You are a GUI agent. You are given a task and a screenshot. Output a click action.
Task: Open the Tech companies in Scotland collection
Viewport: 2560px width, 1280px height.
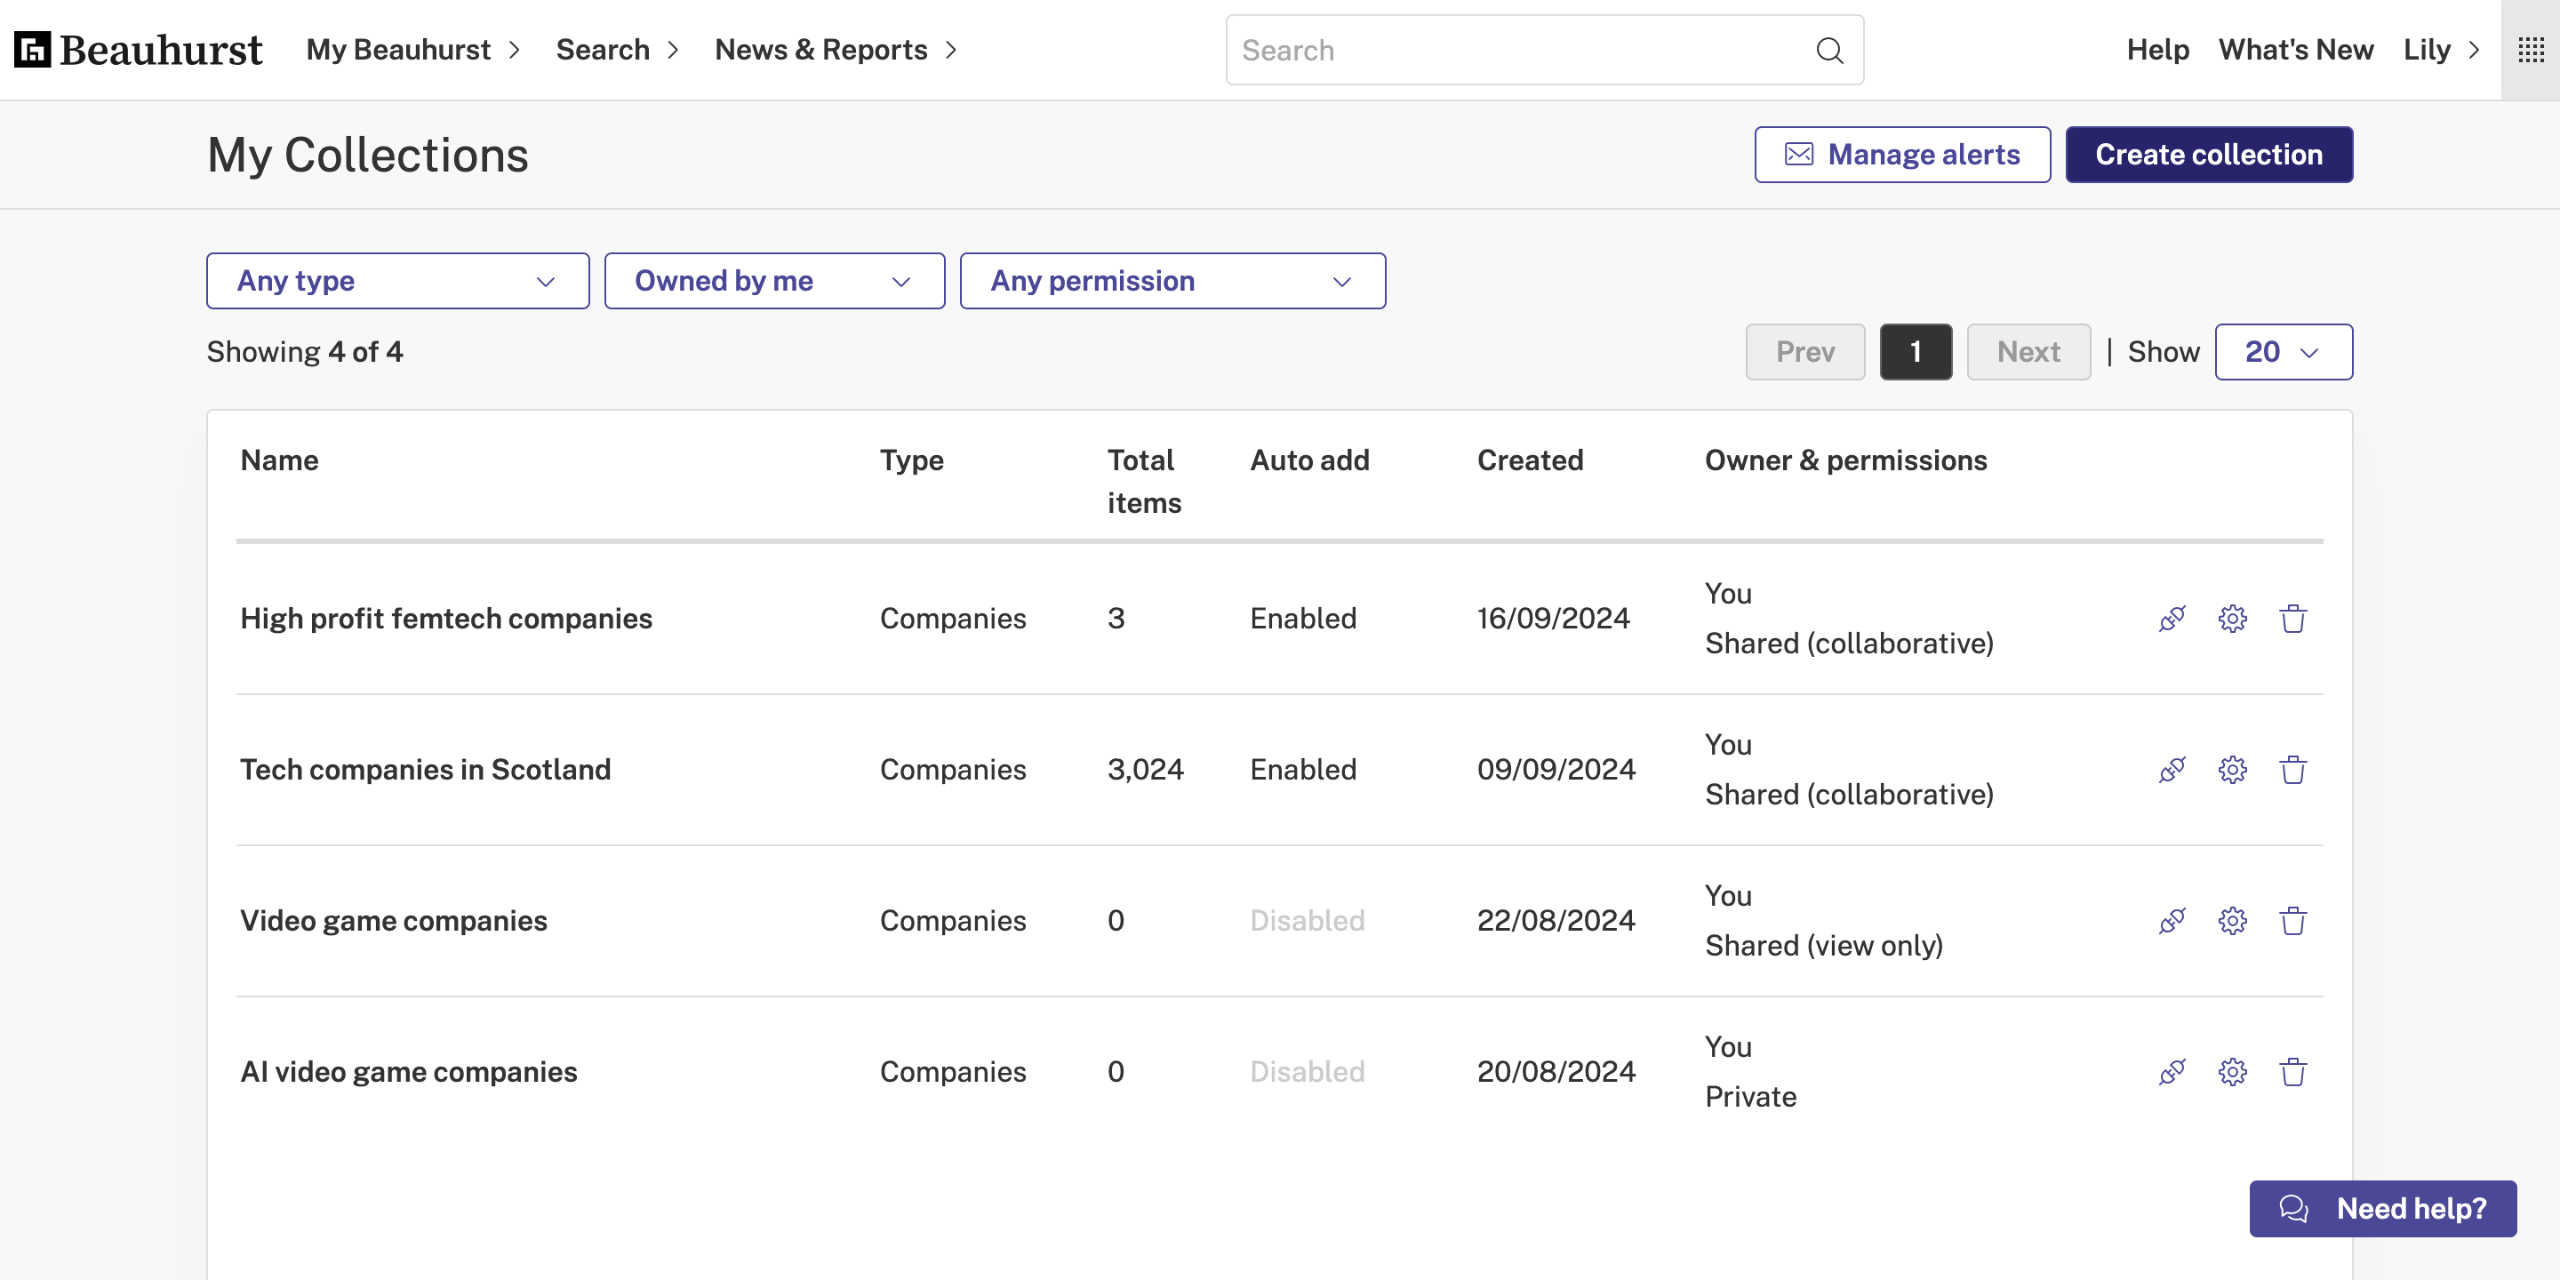pyautogui.click(x=425, y=770)
